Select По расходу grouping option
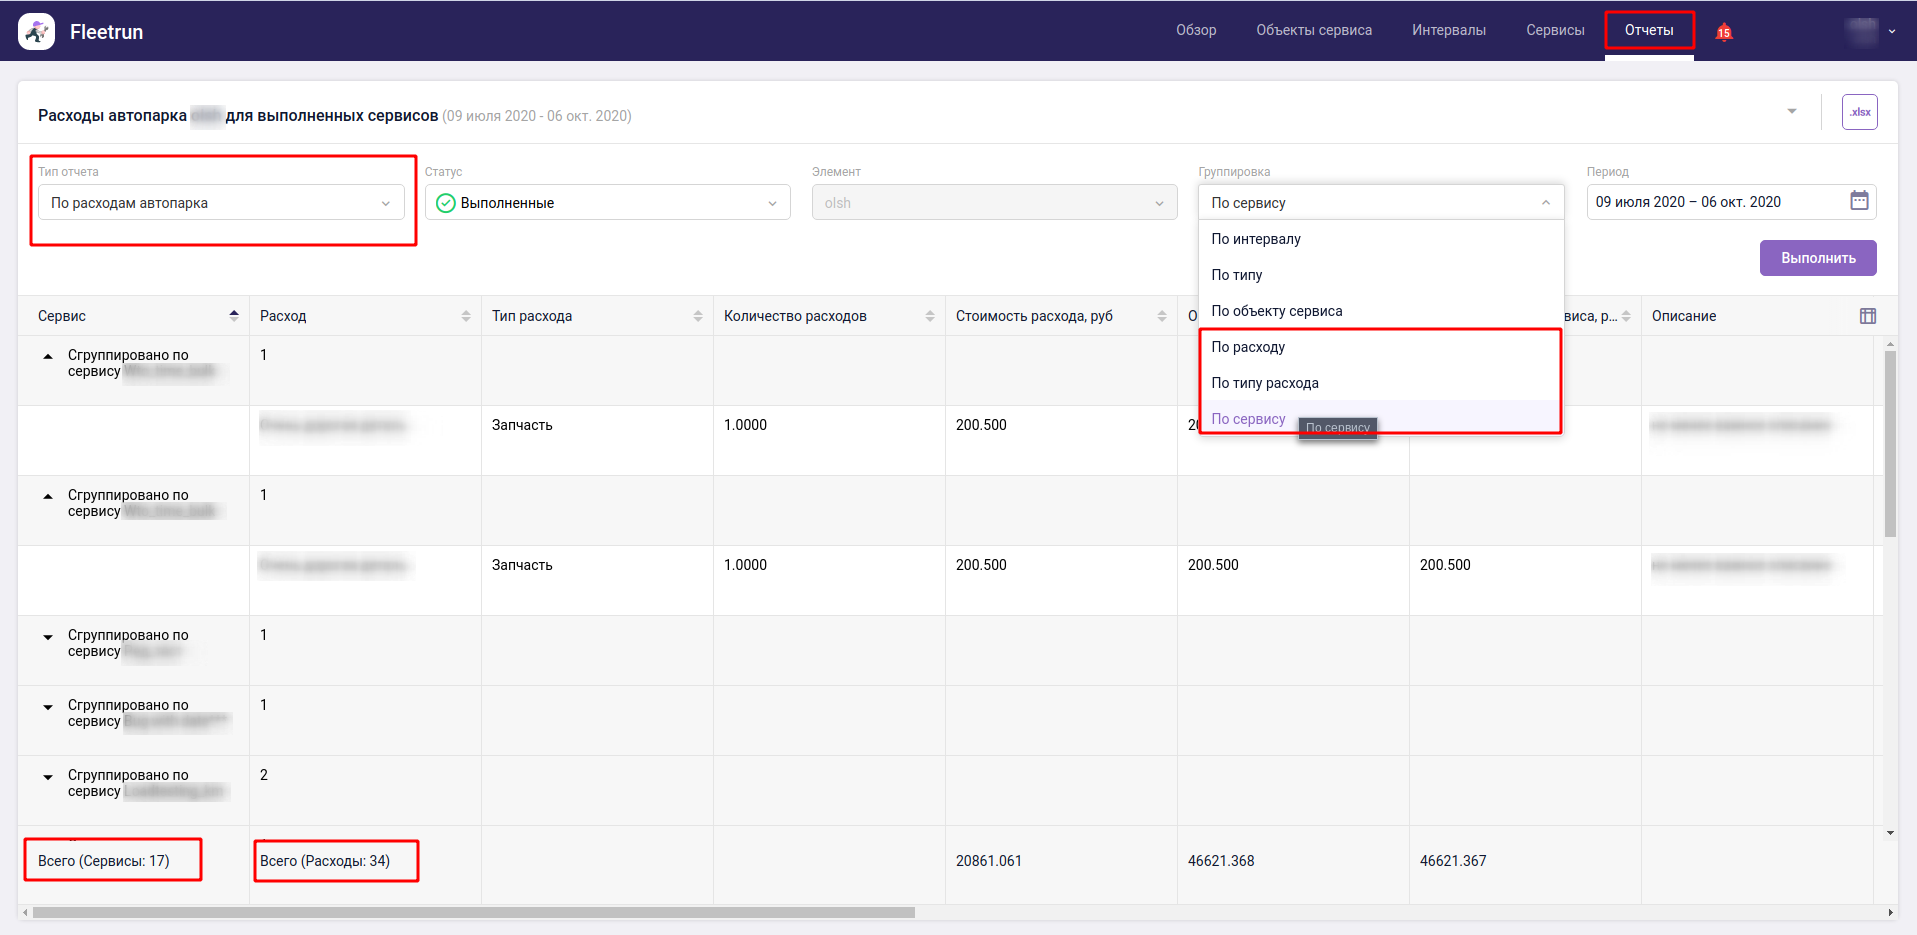Image resolution: width=1917 pixels, height=935 pixels. tap(1248, 347)
